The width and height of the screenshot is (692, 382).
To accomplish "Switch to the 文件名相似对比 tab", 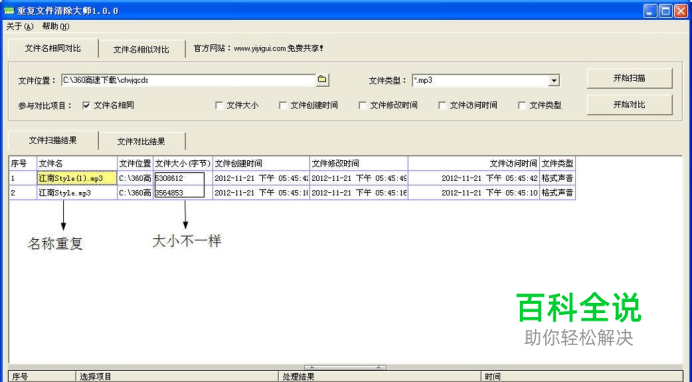I will (141, 49).
